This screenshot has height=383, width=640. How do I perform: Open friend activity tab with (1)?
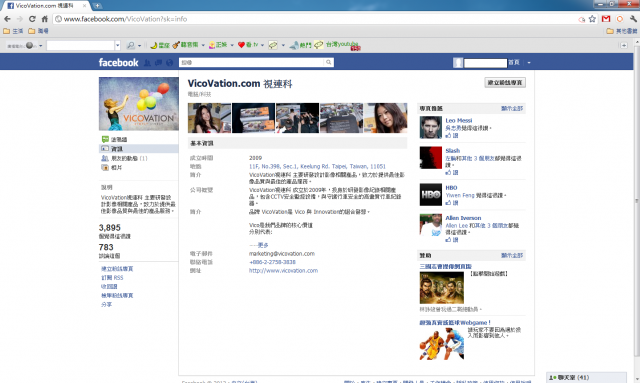[x=124, y=158]
